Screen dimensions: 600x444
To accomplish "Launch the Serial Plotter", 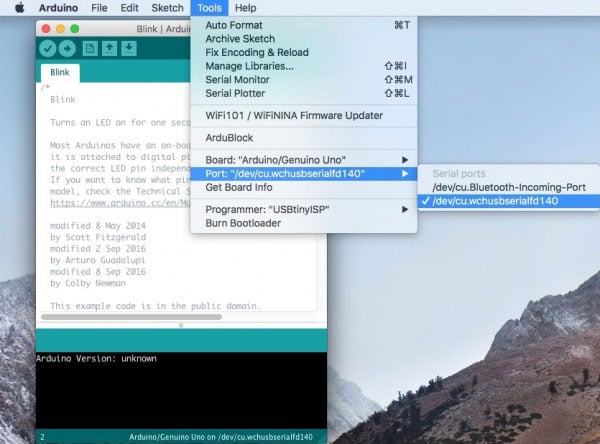I will pyautogui.click(x=304, y=93).
